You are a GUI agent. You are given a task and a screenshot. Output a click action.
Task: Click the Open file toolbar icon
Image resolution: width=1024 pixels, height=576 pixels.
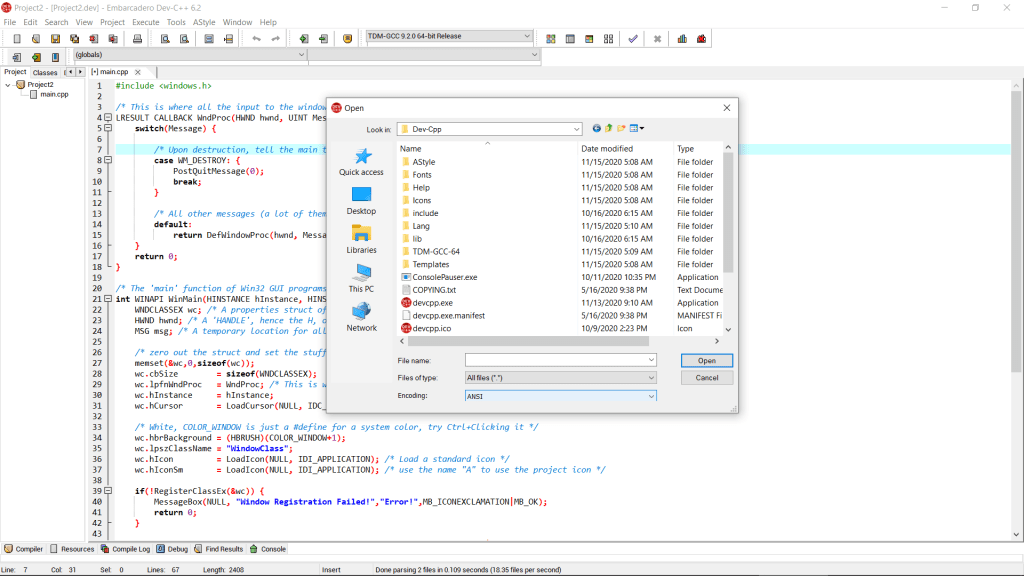(x=36, y=39)
